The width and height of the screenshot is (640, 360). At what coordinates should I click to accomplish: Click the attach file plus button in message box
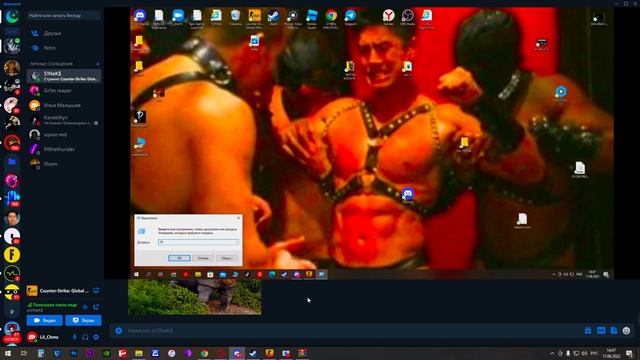(x=118, y=331)
